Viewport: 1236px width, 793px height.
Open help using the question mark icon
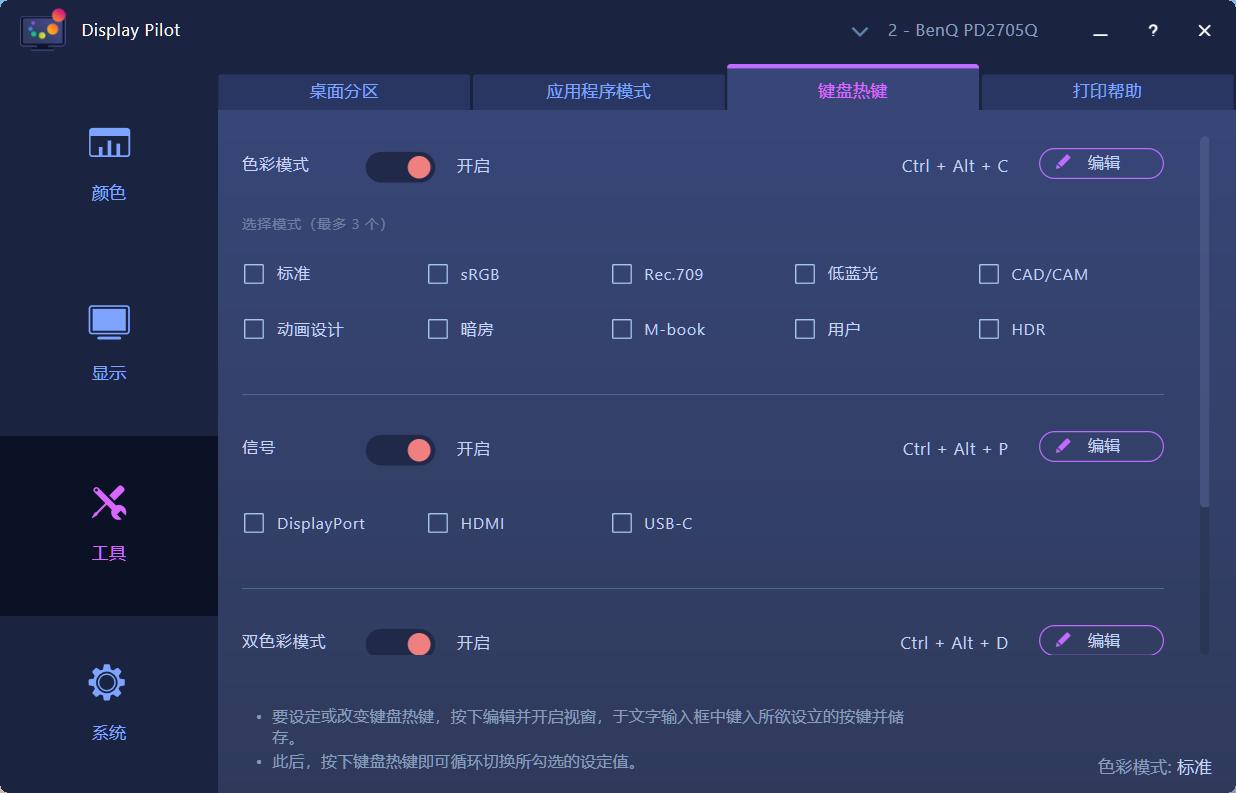click(x=1152, y=31)
